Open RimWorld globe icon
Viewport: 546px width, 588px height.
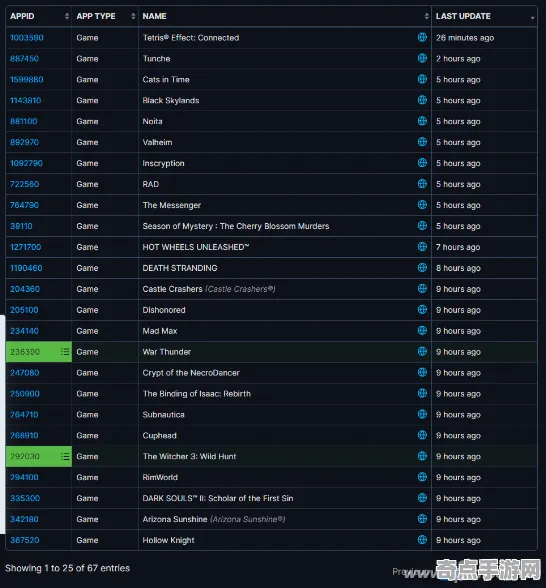(422, 477)
